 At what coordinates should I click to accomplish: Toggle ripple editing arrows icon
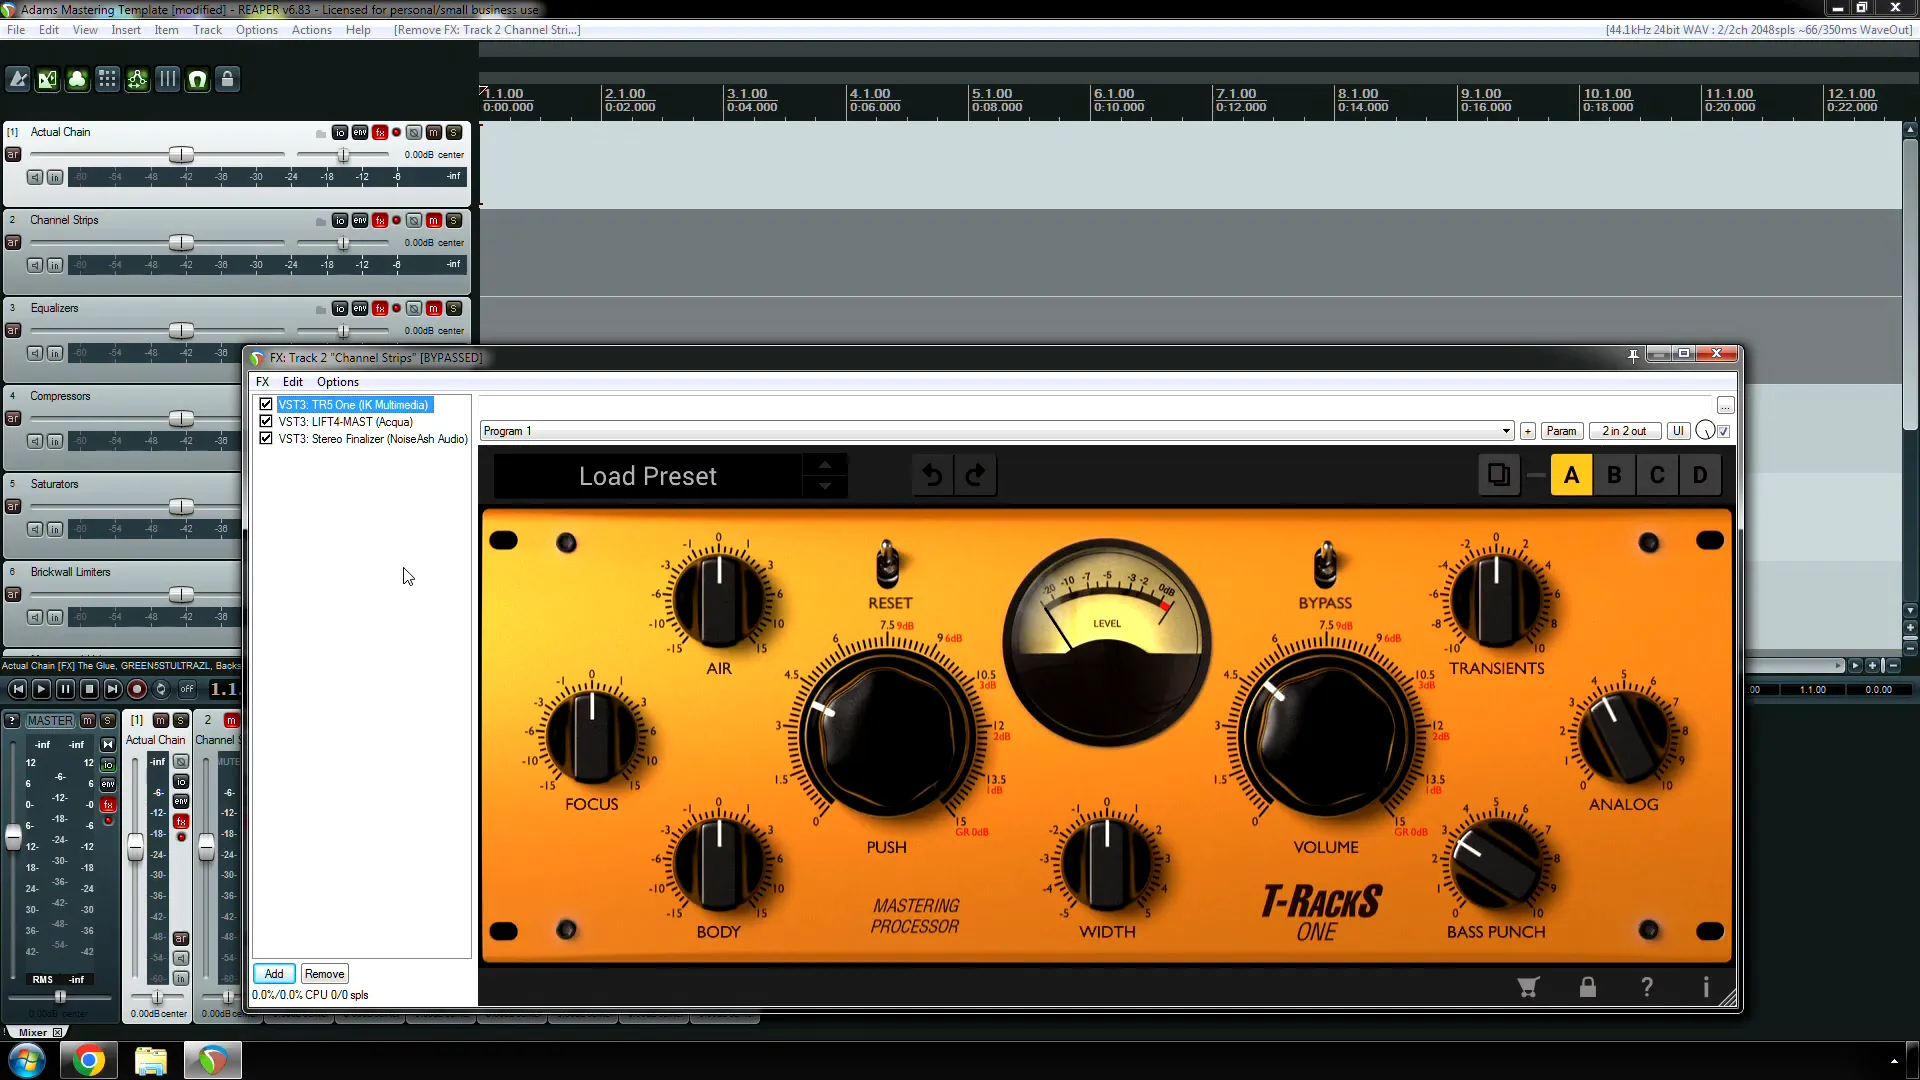[x=137, y=79]
